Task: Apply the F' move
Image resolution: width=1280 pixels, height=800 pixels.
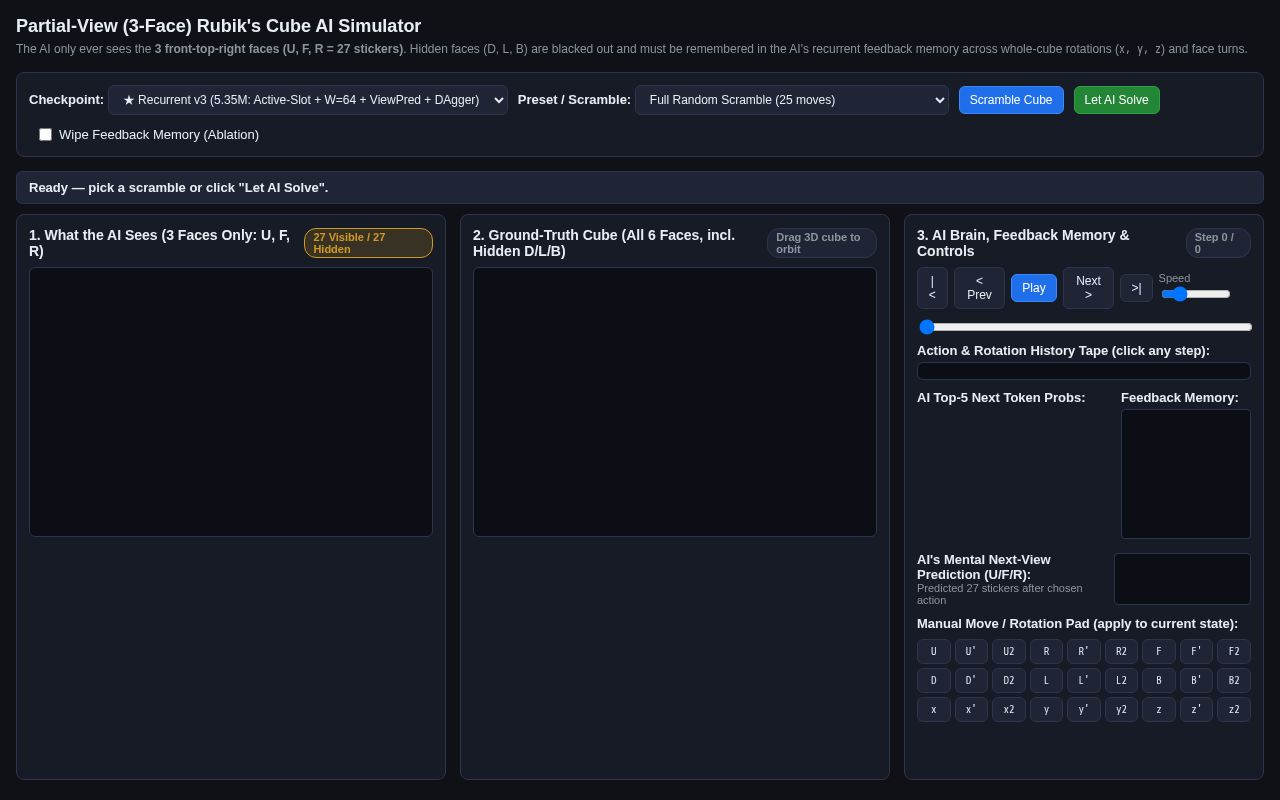Action: [1196, 652]
